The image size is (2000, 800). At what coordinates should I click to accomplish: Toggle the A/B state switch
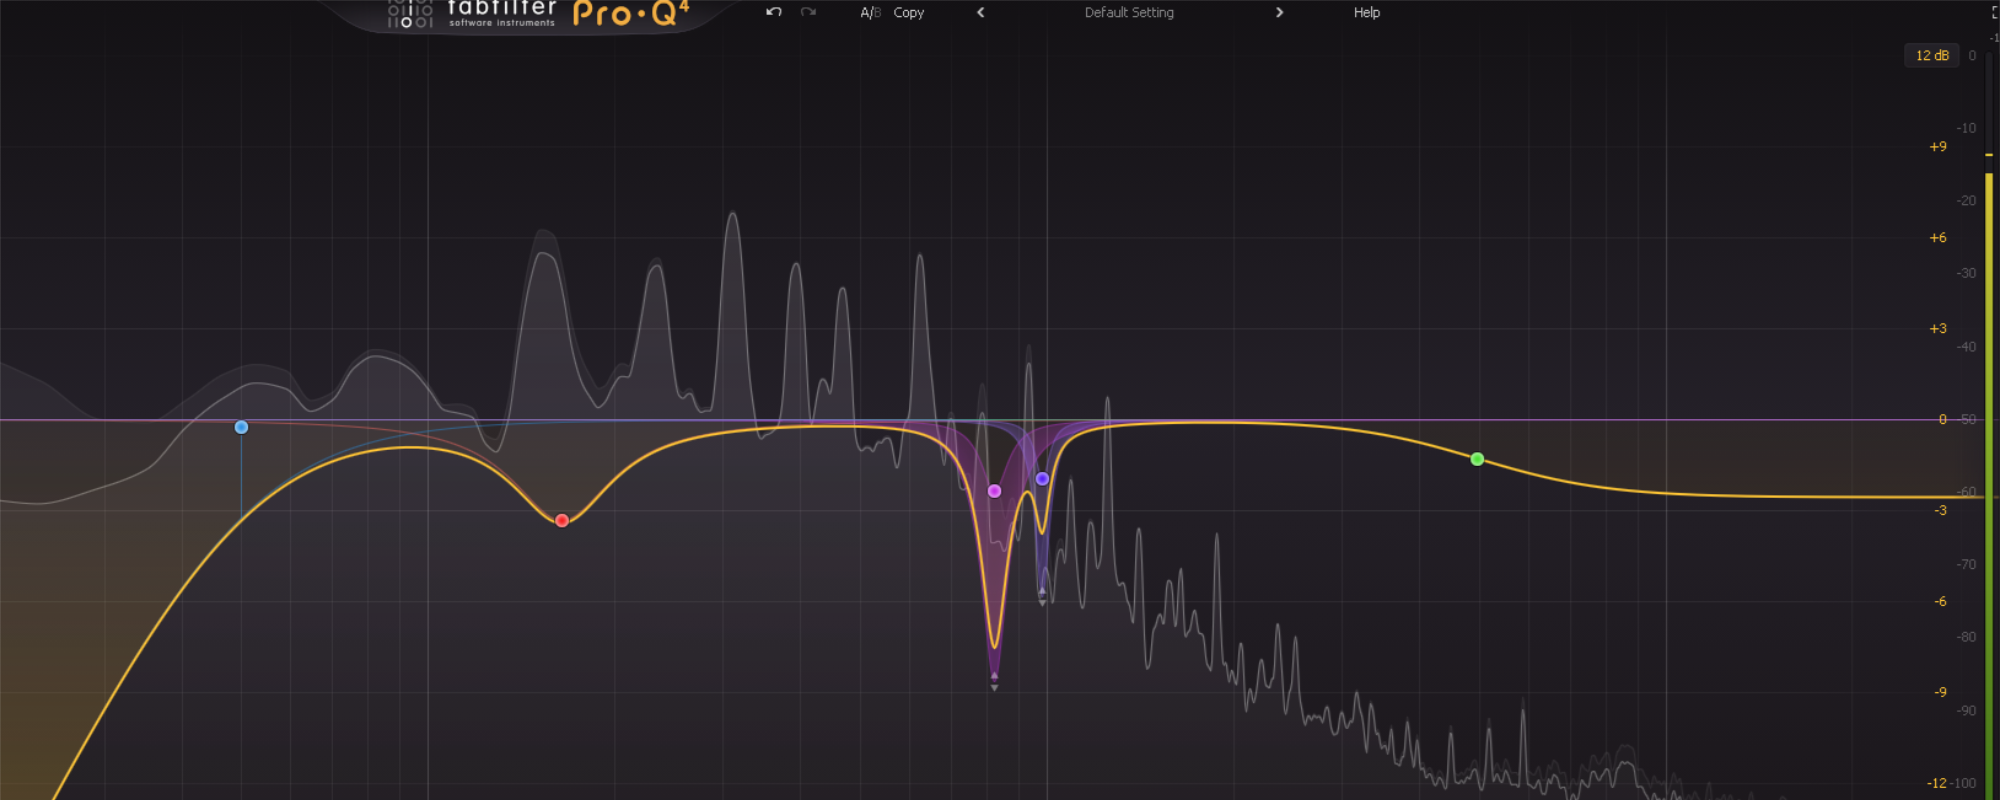click(x=870, y=13)
